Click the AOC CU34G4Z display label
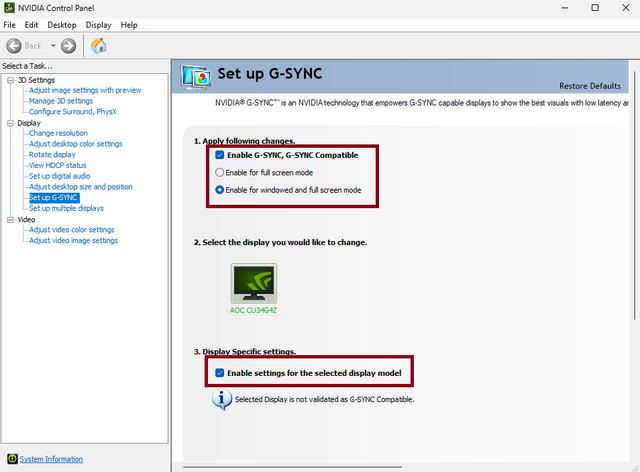The width and height of the screenshot is (640, 472). point(253,310)
